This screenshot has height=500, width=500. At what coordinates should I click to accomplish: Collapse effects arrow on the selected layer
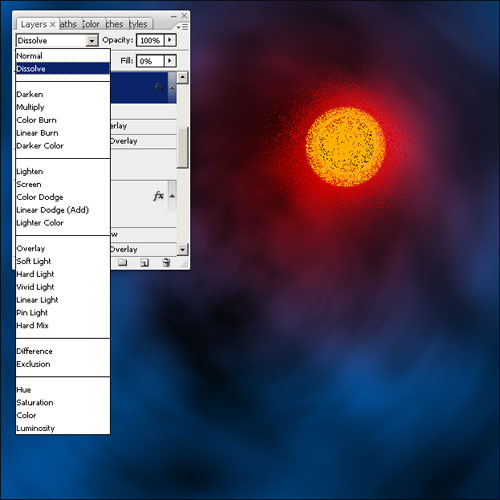tap(172, 88)
